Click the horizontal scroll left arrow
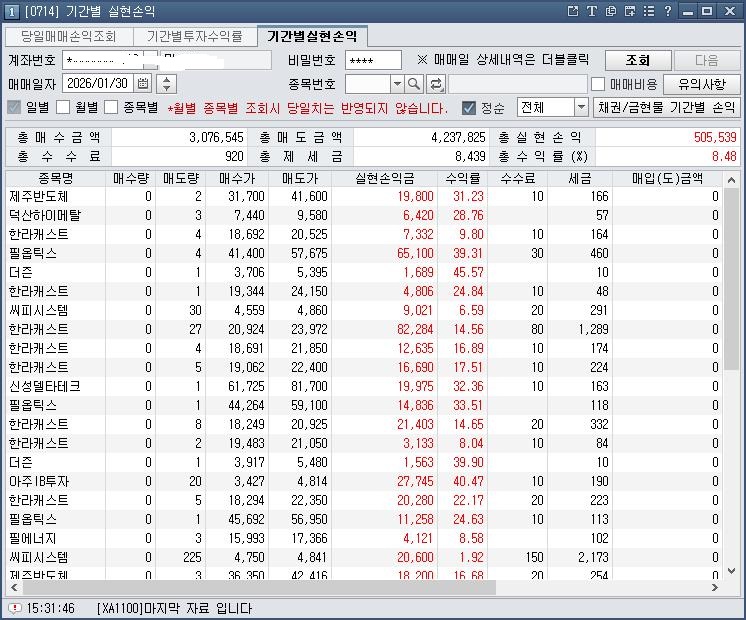 click(14, 588)
